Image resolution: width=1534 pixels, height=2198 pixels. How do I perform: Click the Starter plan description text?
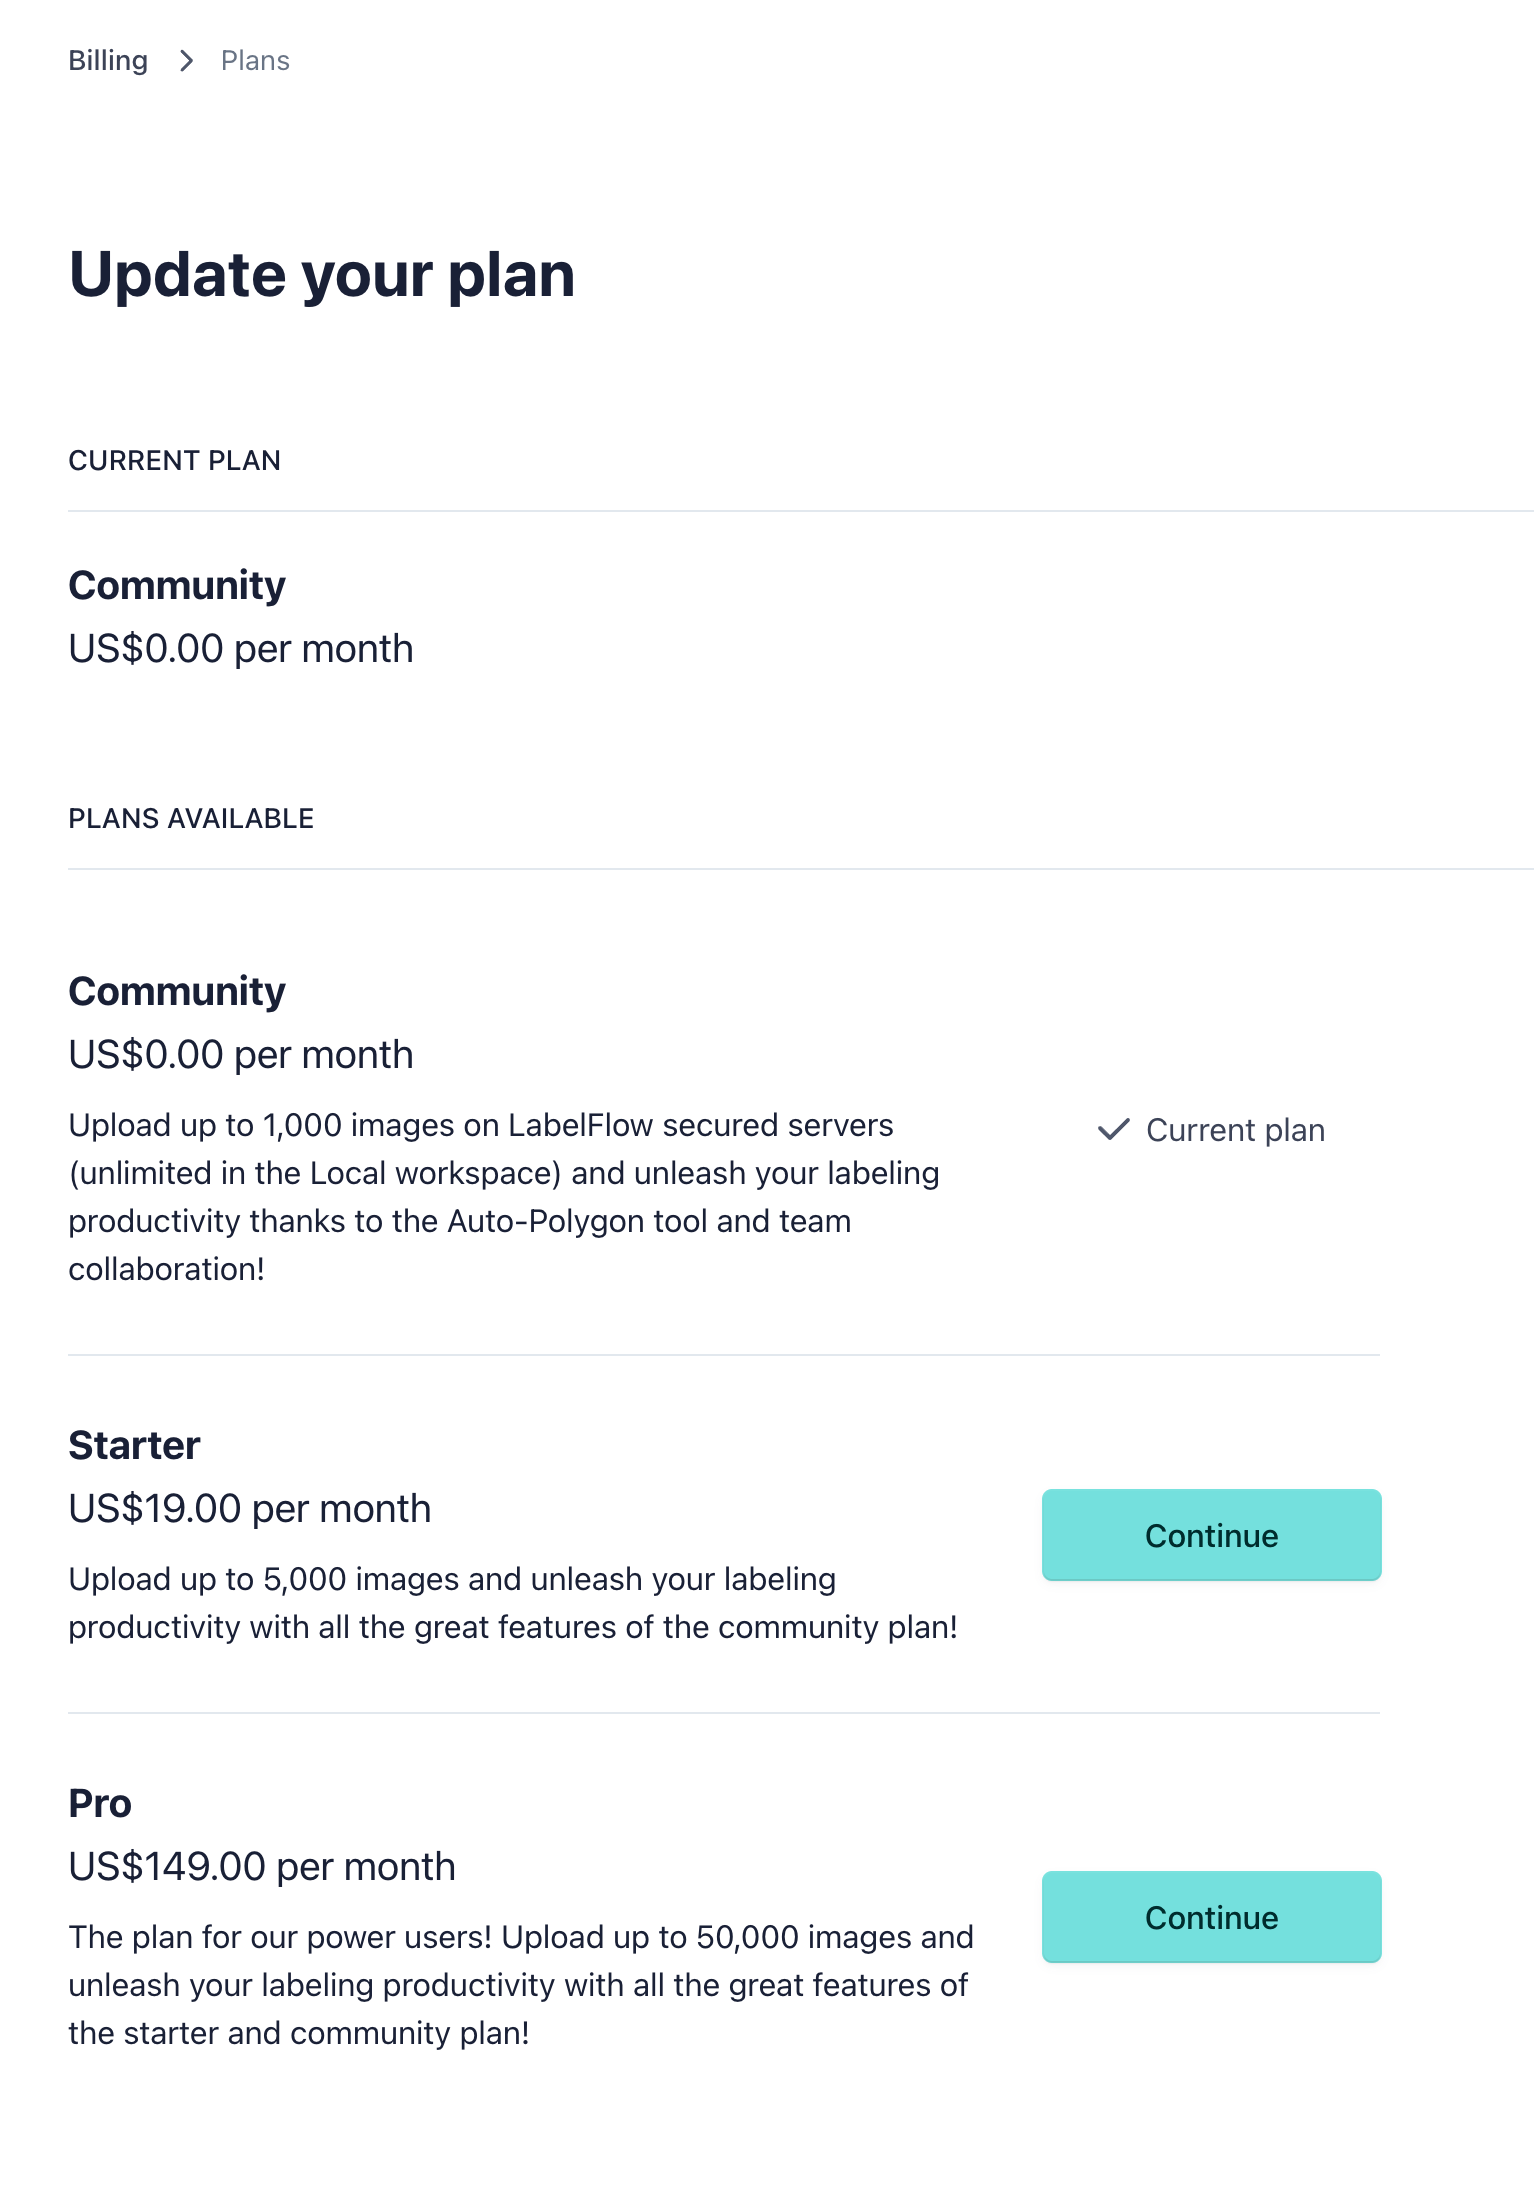point(513,1602)
